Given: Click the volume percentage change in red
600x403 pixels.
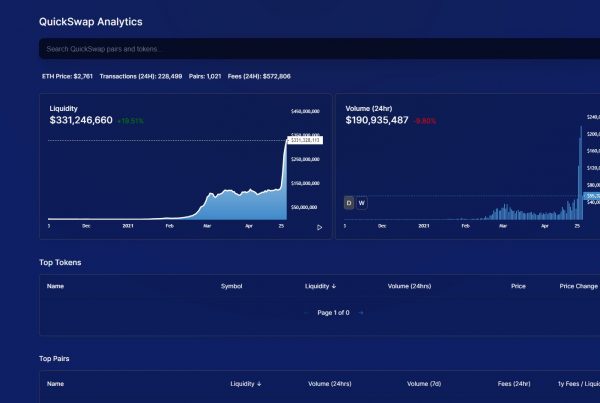Looking at the screenshot, I should pos(425,121).
